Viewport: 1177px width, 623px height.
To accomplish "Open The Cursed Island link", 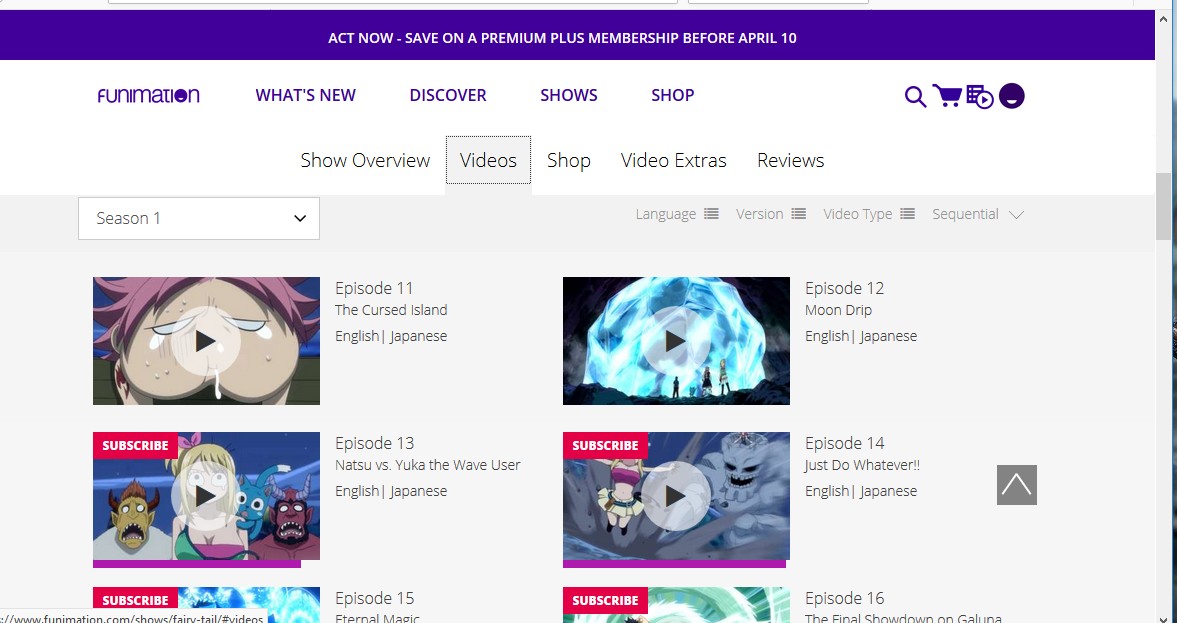I will (x=391, y=310).
